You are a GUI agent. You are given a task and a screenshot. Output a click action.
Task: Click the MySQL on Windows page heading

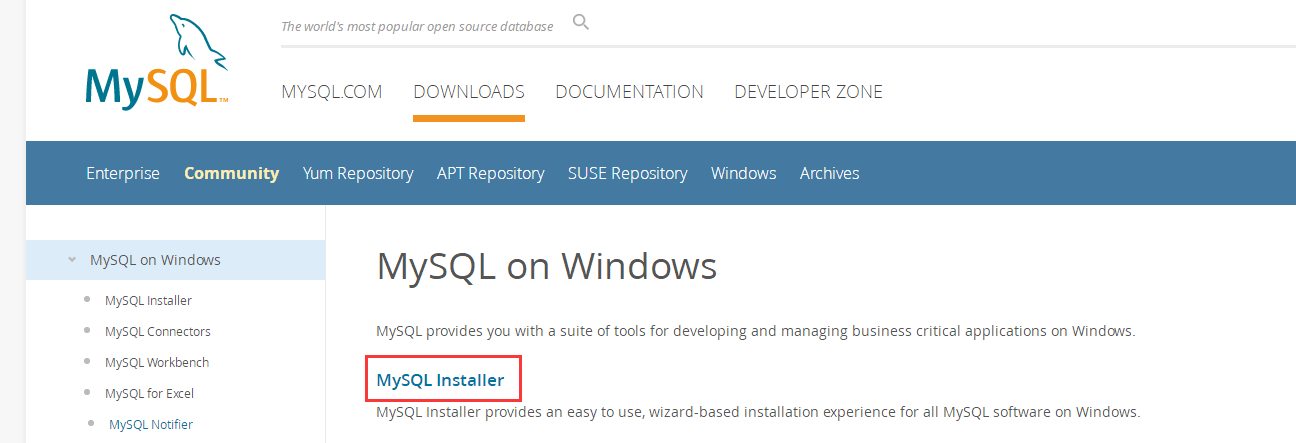(x=547, y=267)
